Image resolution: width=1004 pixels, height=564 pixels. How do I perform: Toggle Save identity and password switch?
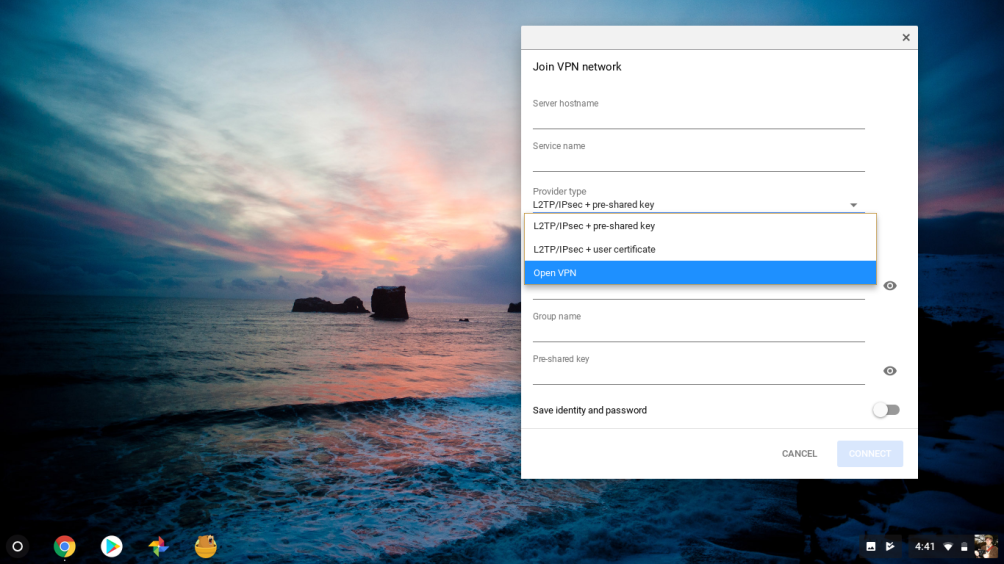[885, 410]
